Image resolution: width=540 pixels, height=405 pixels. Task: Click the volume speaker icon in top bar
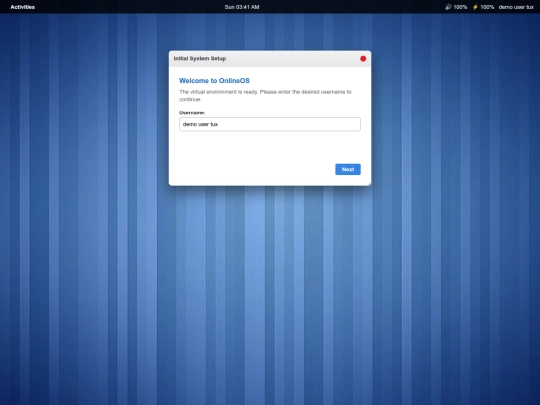[x=448, y=7]
